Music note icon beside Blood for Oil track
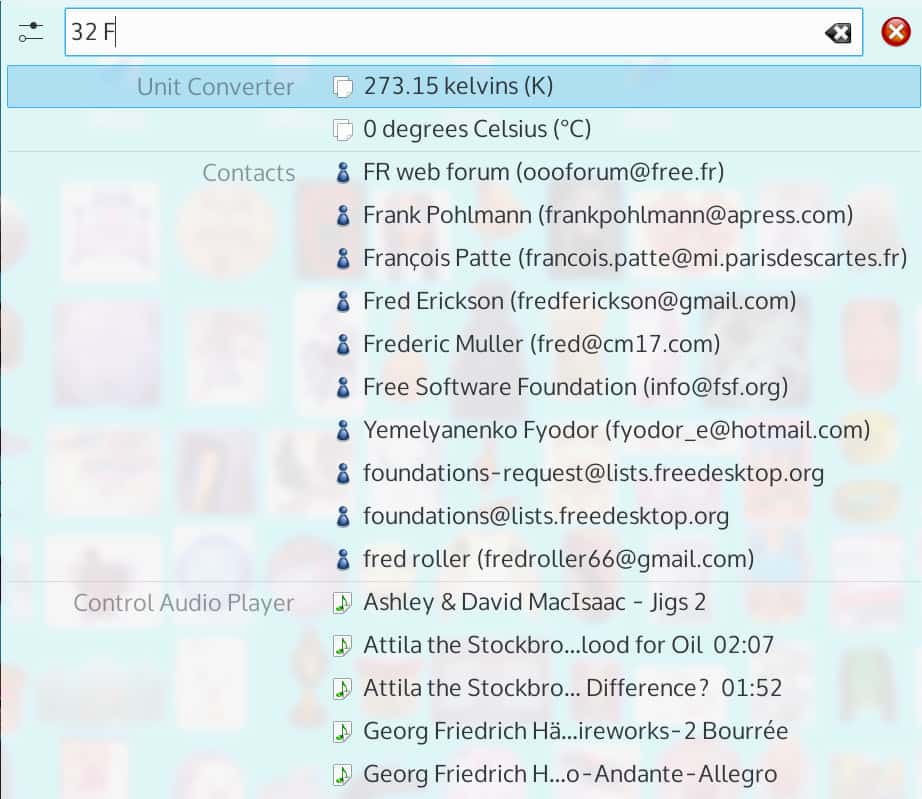The width and height of the screenshot is (922, 799). [342, 646]
